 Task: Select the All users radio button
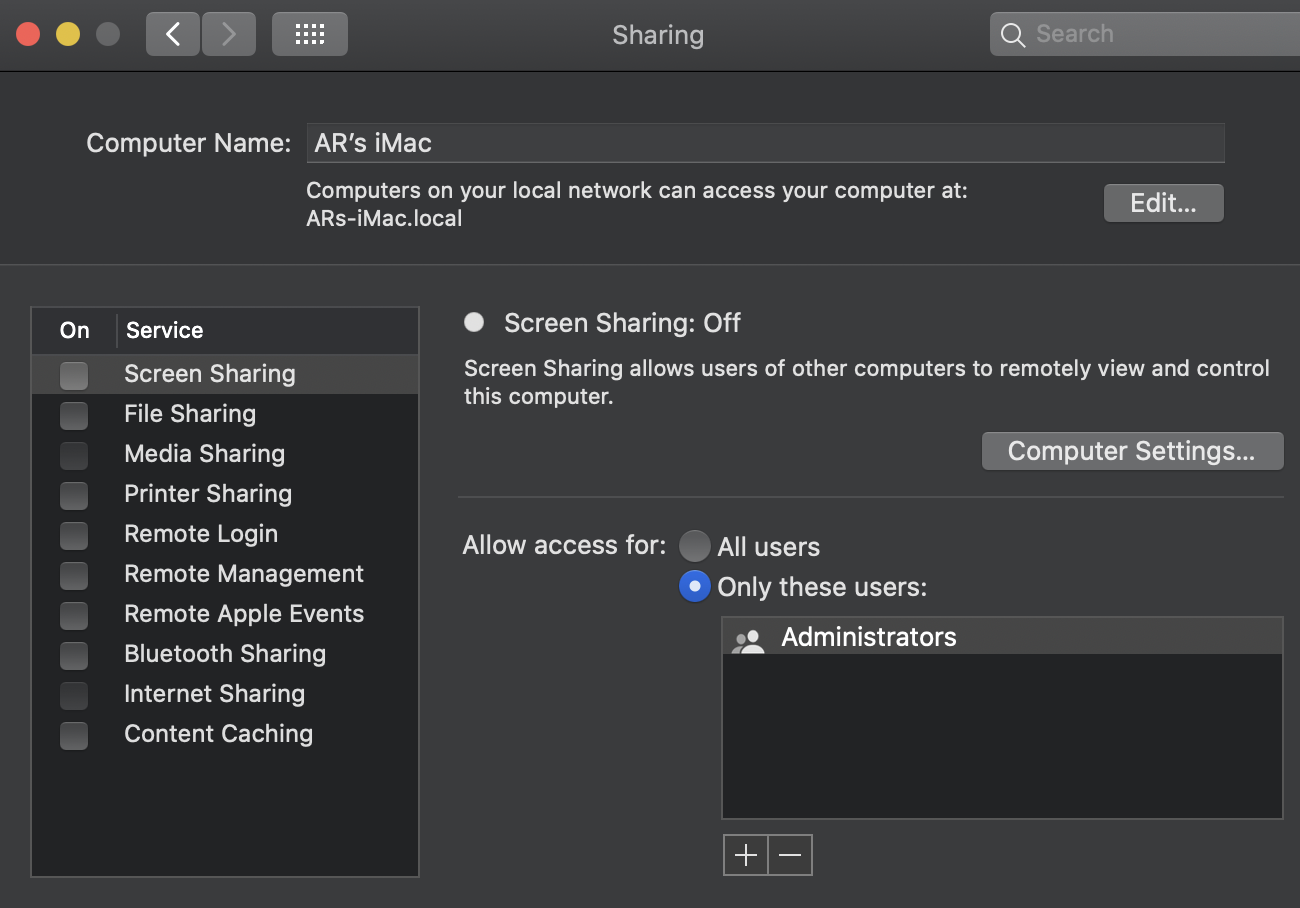(x=694, y=546)
